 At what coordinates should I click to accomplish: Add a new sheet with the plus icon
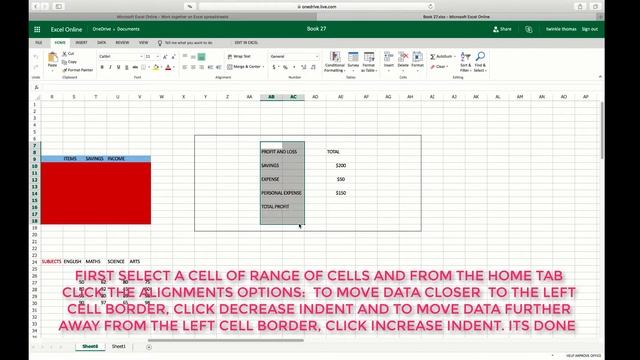(149, 347)
